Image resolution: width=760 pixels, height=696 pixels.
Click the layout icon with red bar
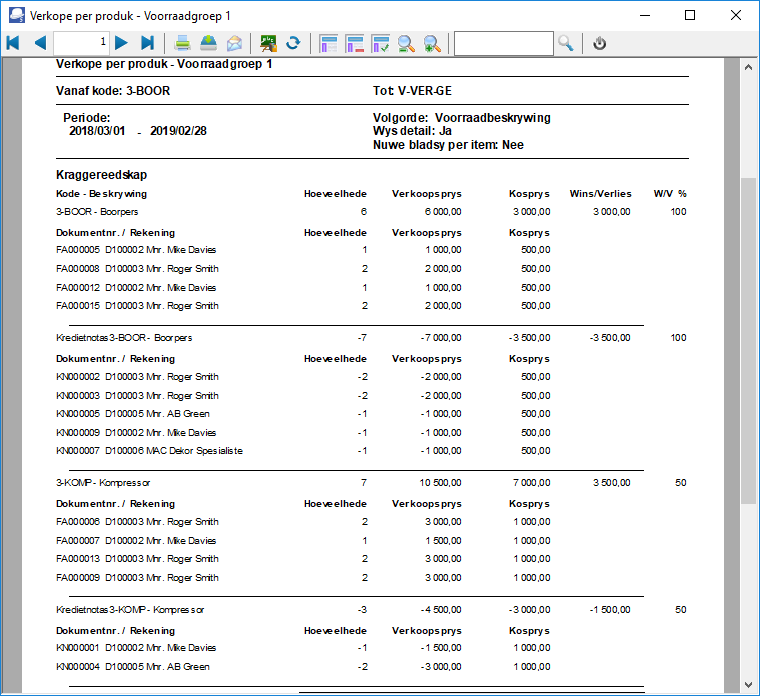(354, 43)
